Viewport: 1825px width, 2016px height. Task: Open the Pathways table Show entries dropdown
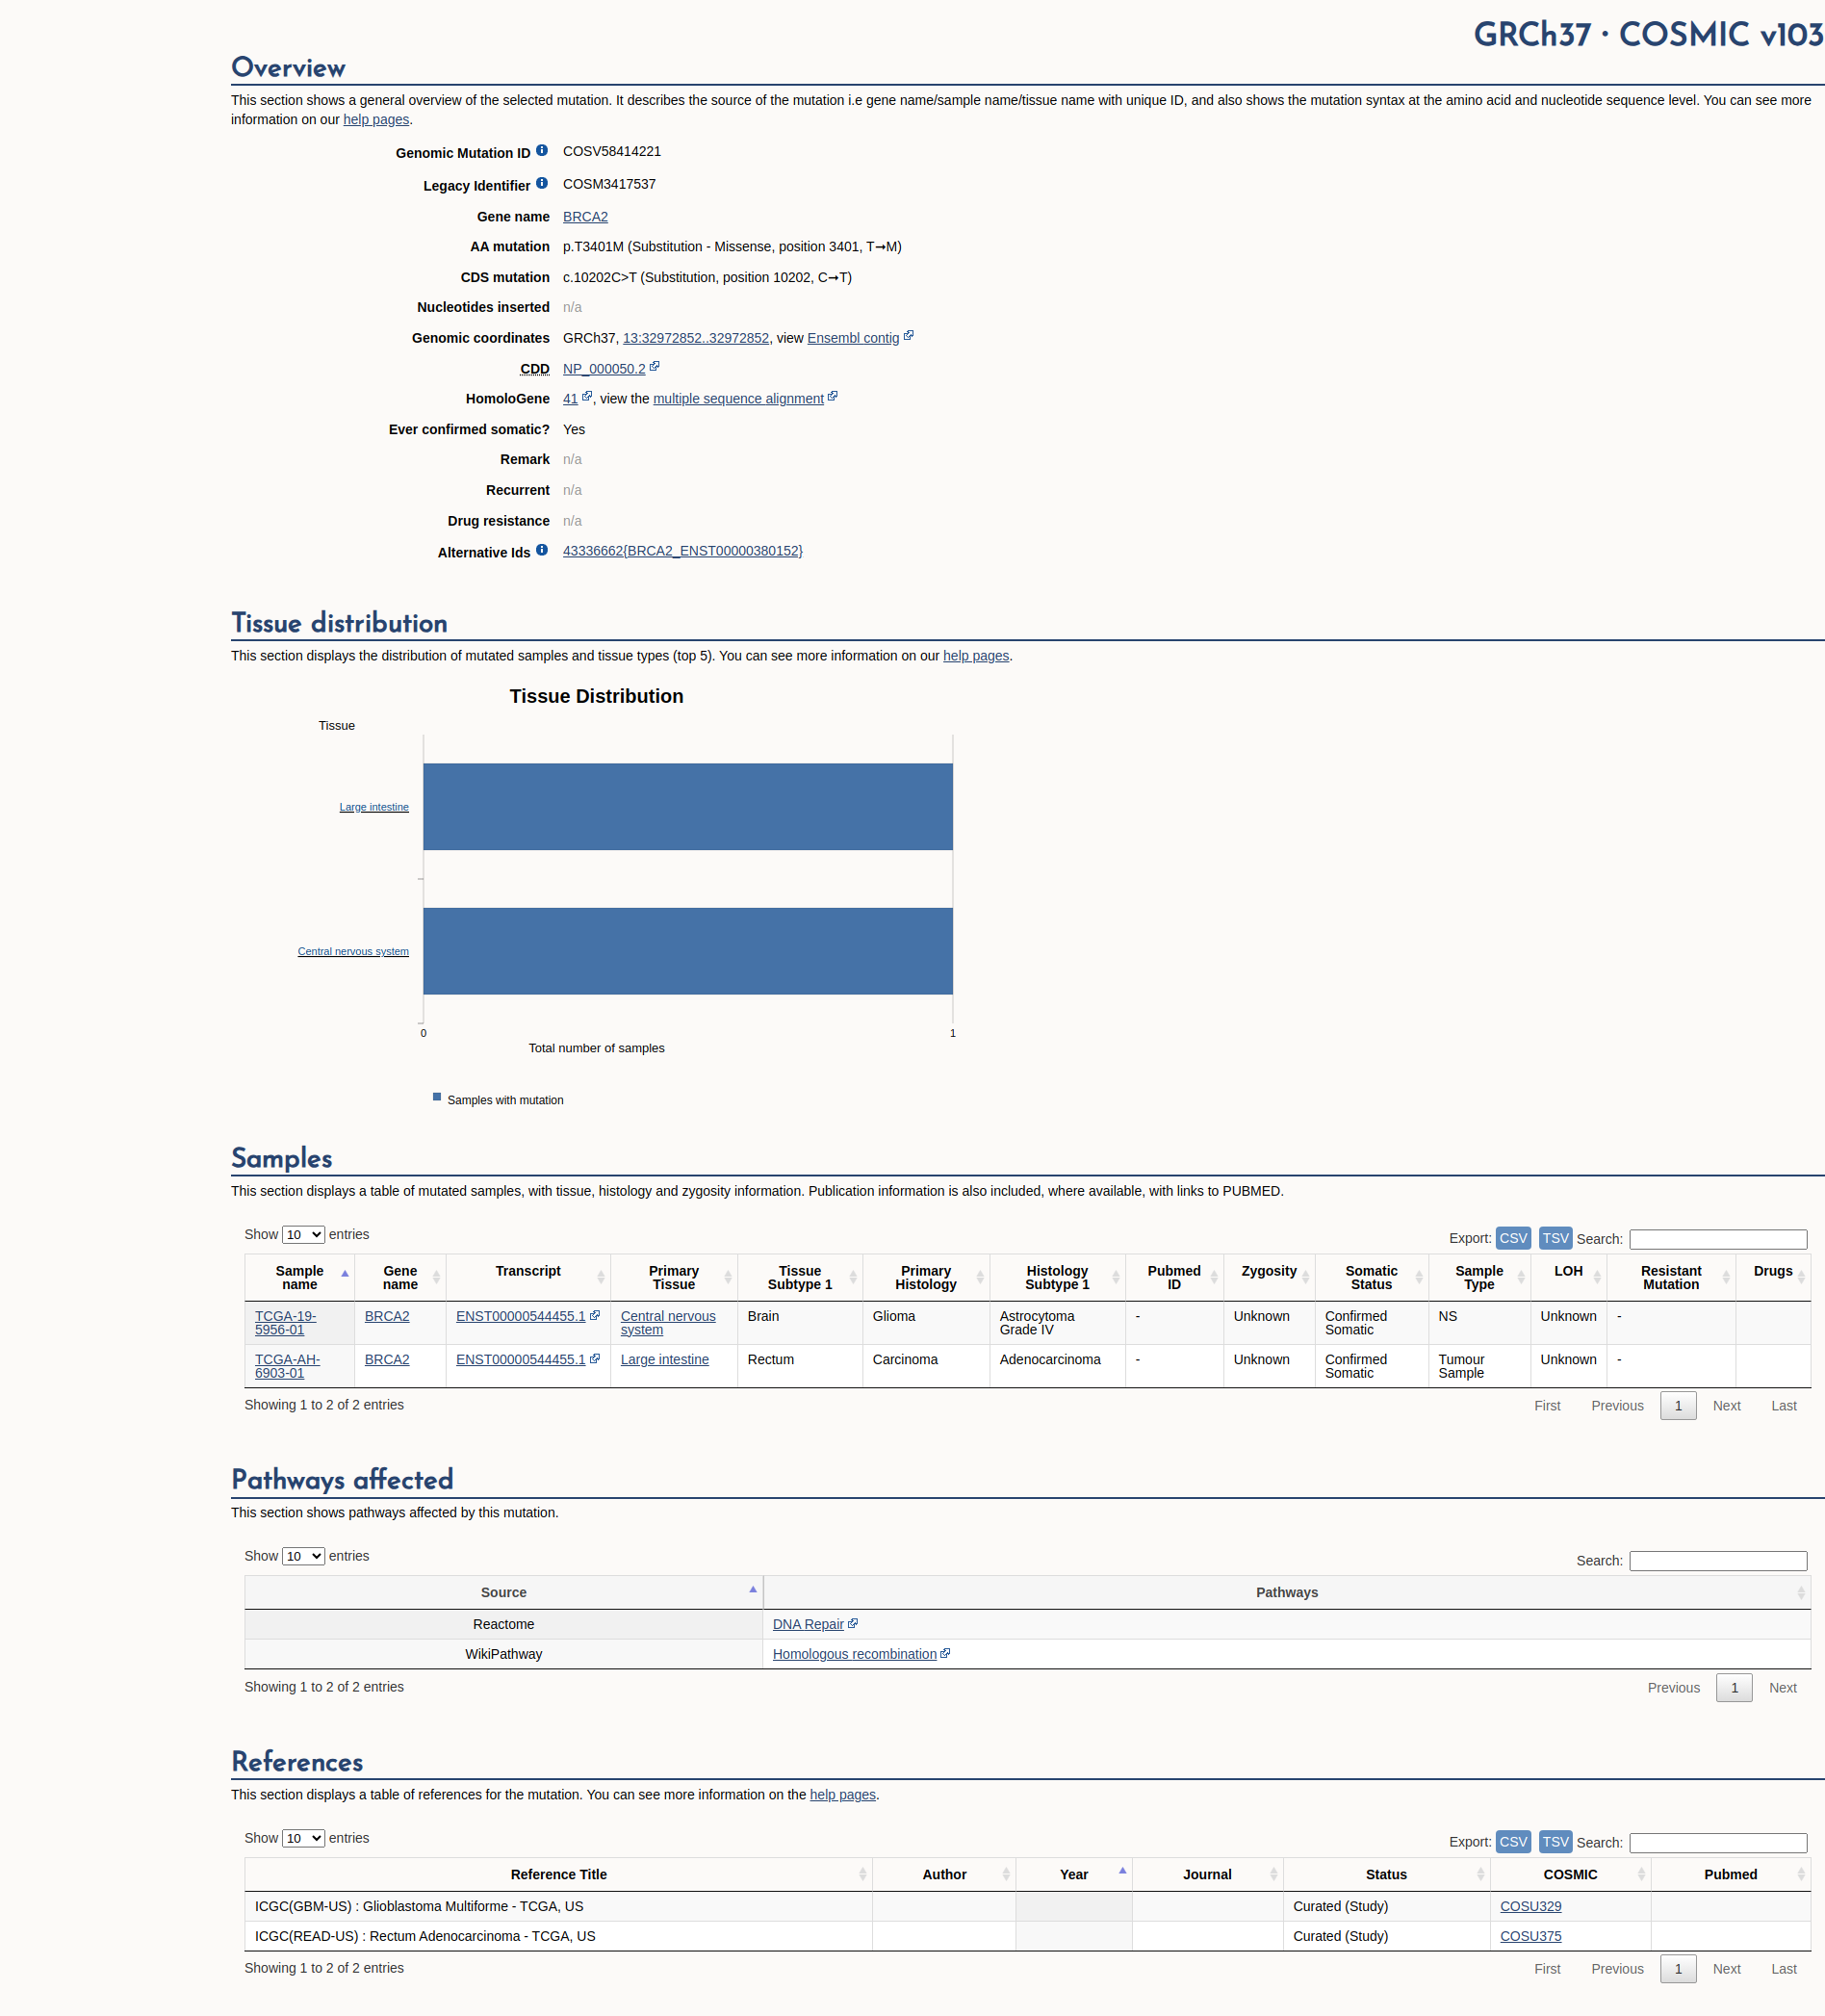tap(303, 1556)
